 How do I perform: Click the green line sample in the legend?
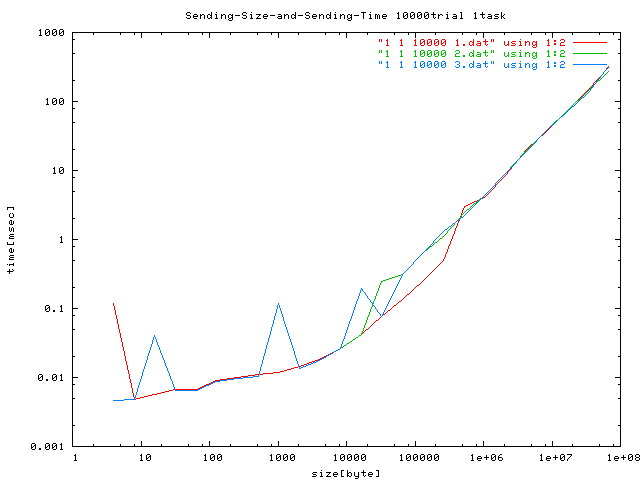click(x=591, y=53)
